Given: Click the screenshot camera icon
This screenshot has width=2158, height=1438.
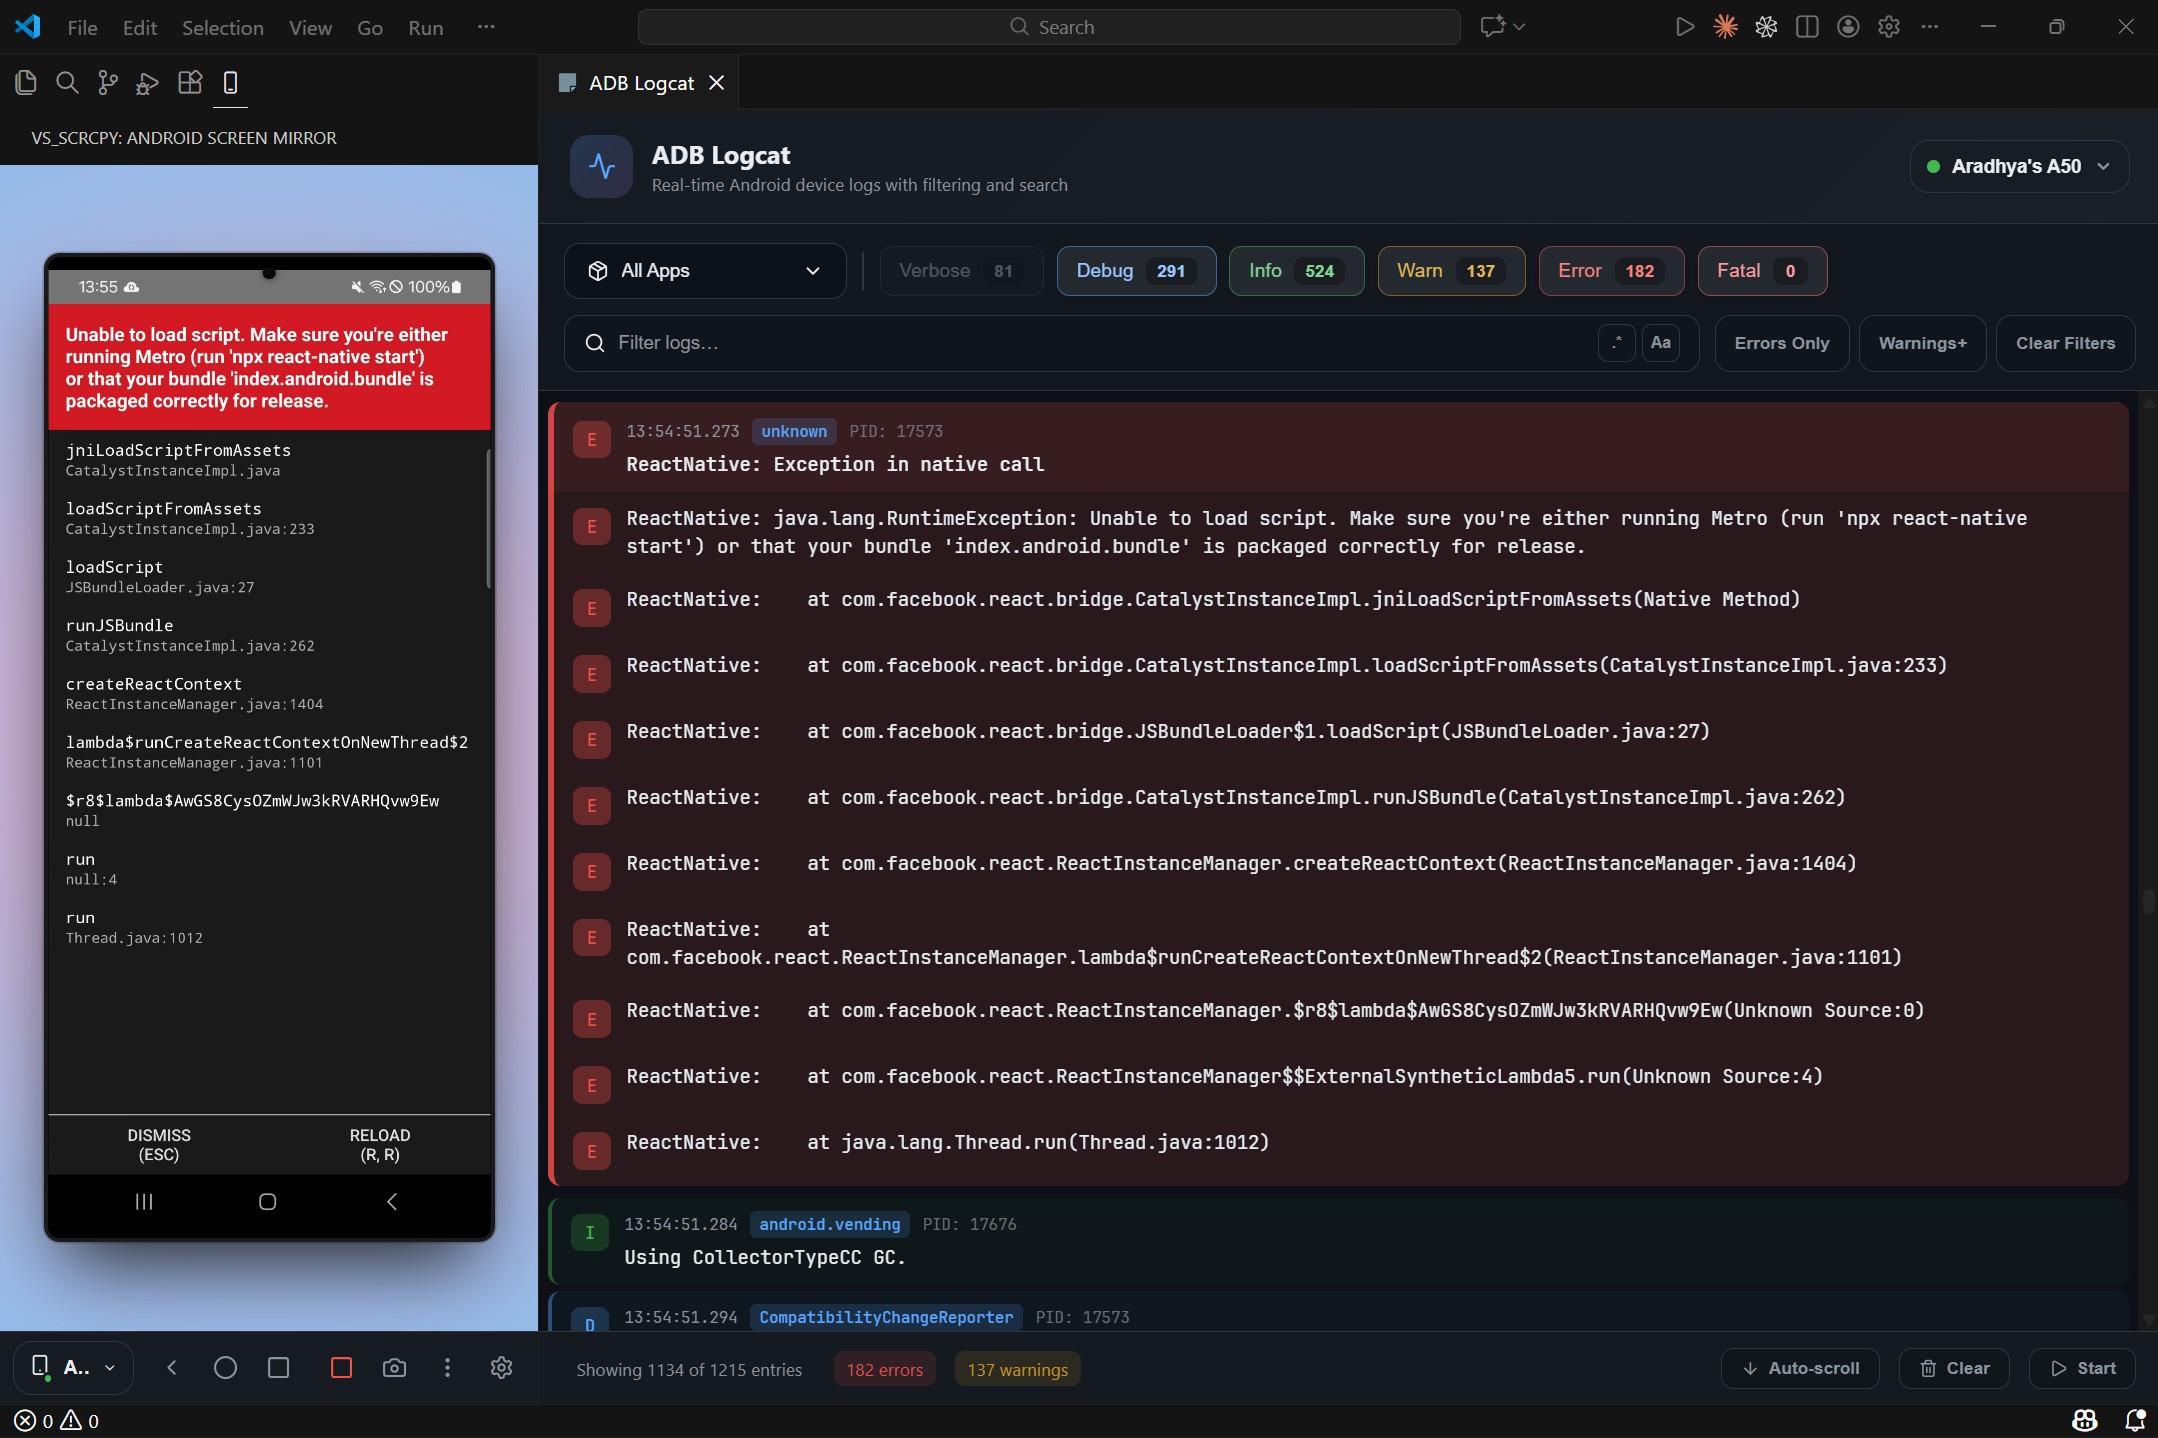Looking at the screenshot, I should 394,1368.
